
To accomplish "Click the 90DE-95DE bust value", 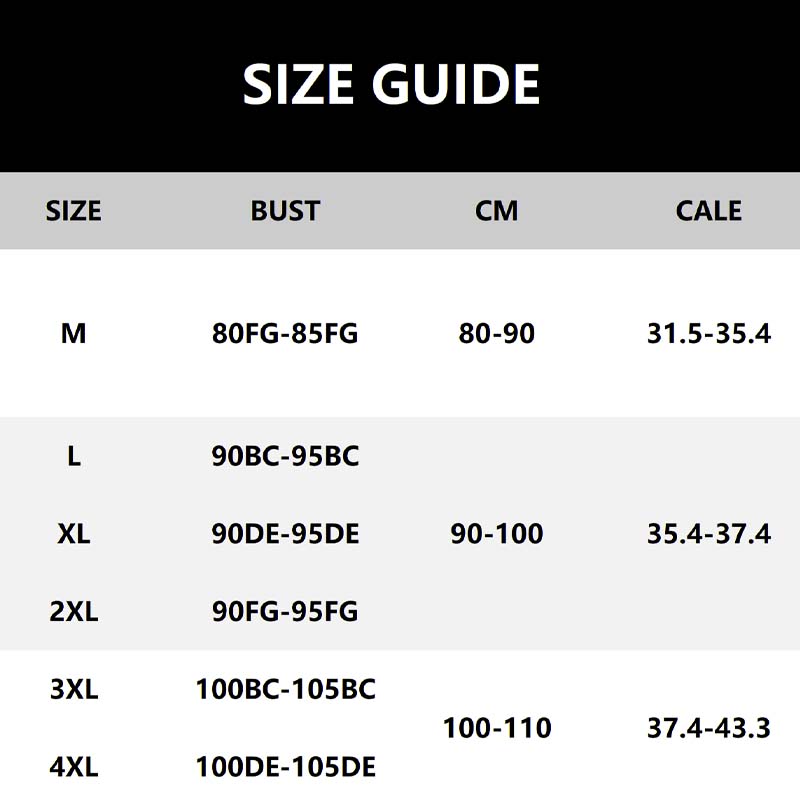I will pyautogui.click(x=285, y=533).
